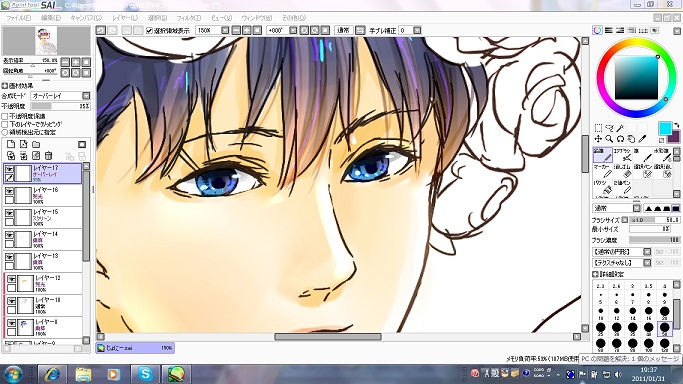Select the lasso selection tool
The width and height of the screenshot is (683, 384).
[x=609, y=128]
